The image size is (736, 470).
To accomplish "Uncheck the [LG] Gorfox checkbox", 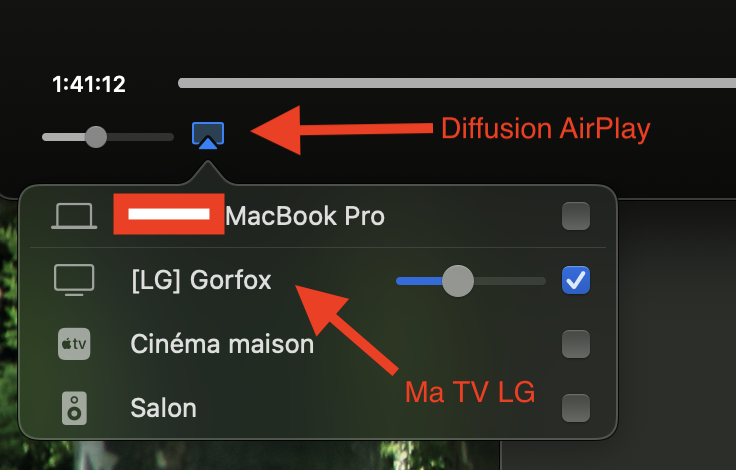I will coord(575,281).
